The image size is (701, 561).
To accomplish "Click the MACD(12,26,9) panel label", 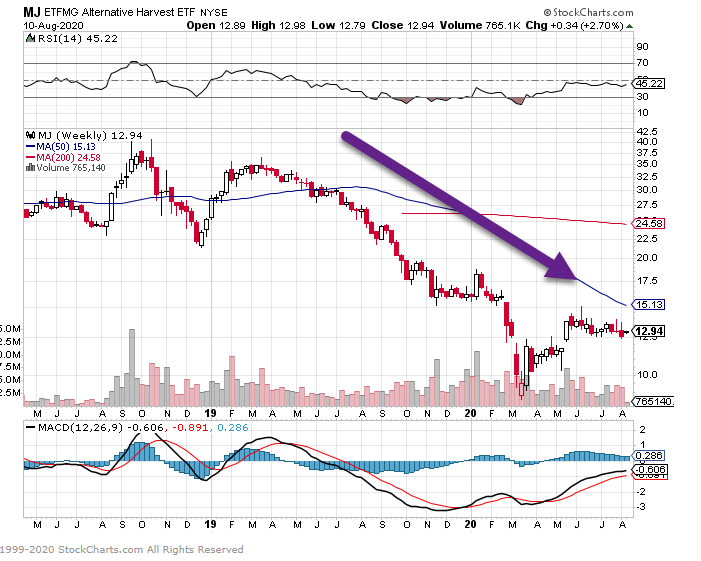I will point(80,428).
